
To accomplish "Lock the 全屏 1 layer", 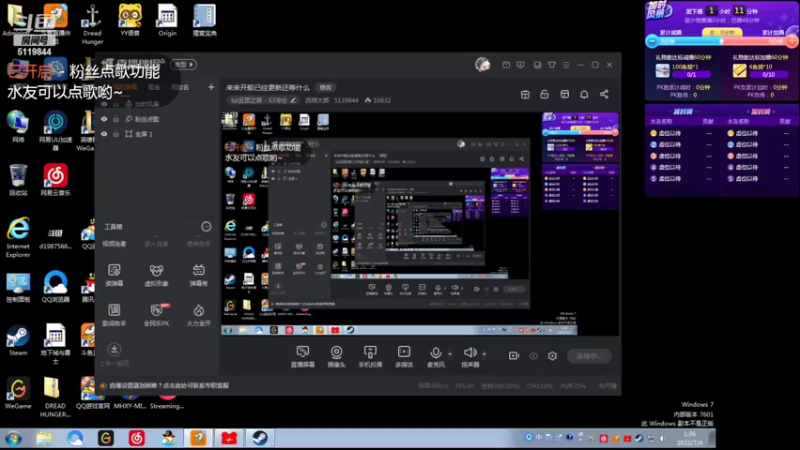I will (116, 134).
